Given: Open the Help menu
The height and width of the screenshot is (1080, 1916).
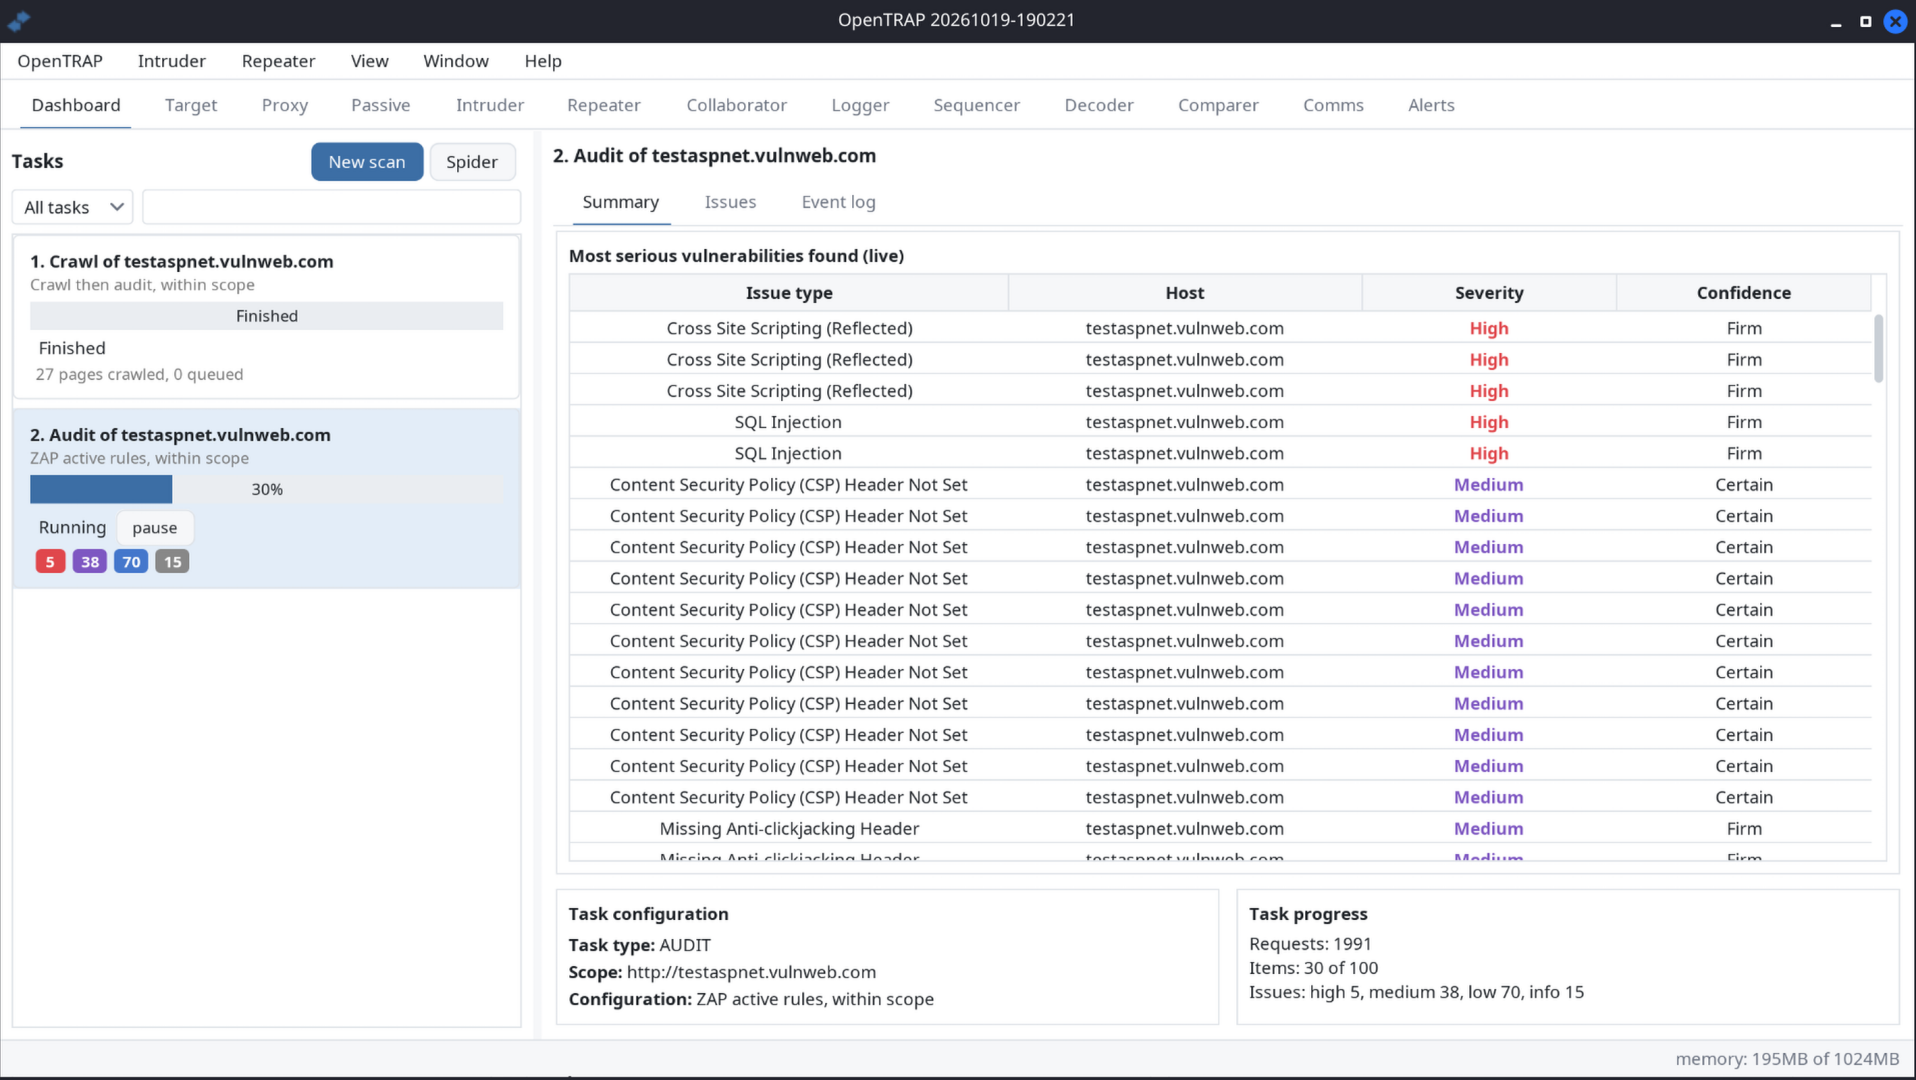Looking at the screenshot, I should tap(543, 61).
